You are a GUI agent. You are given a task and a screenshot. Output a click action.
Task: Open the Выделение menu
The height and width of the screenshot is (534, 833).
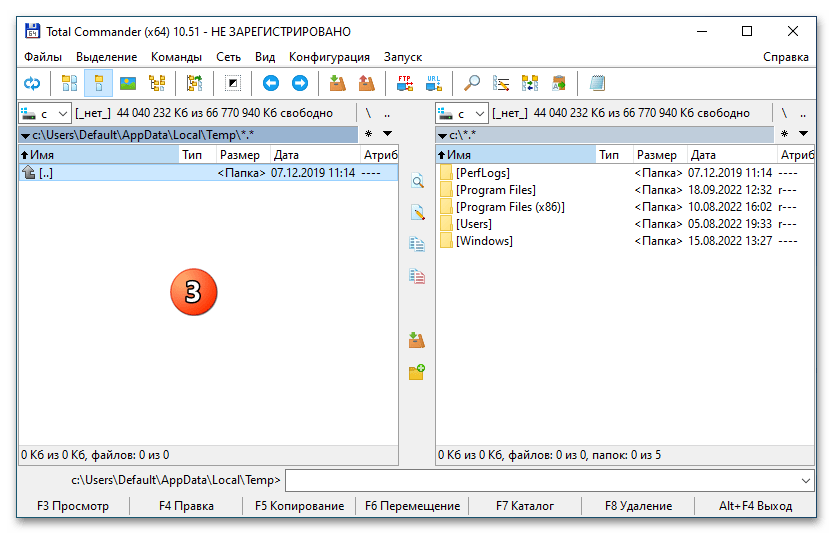tap(105, 57)
